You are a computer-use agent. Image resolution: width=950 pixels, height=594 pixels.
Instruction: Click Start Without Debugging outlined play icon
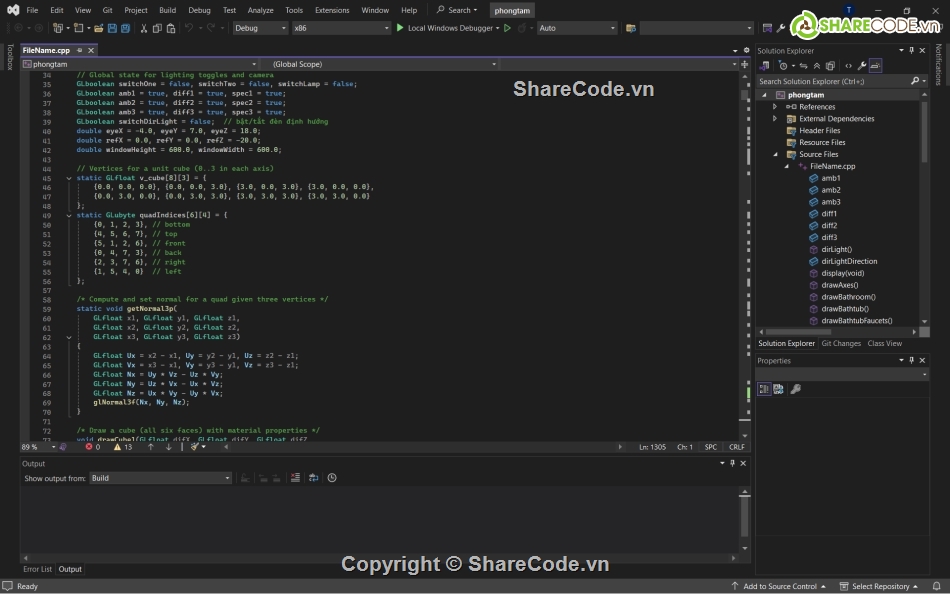point(508,28)
